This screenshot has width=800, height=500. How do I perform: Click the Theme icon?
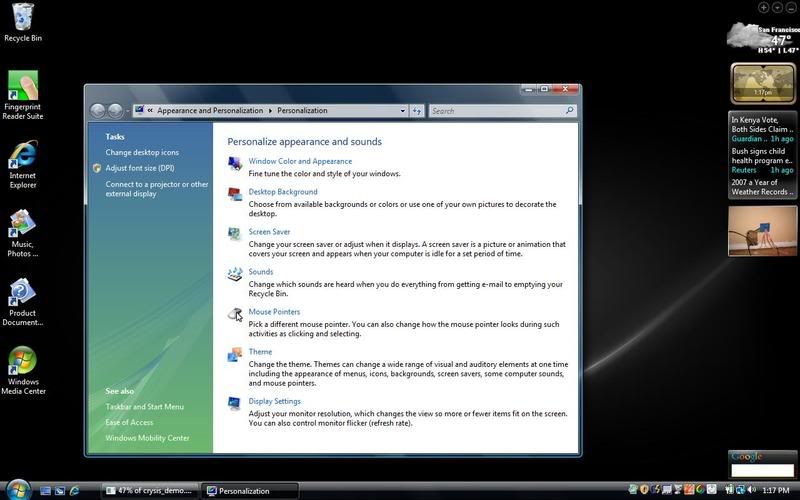[235, 354]
